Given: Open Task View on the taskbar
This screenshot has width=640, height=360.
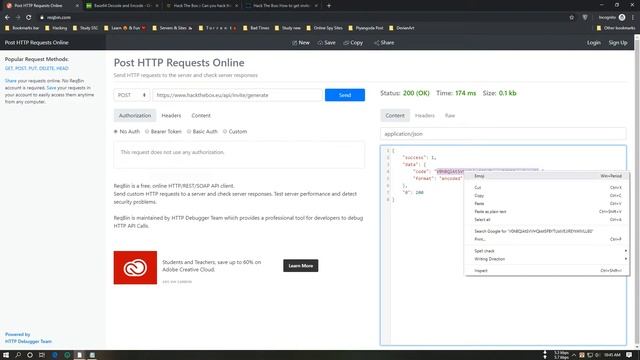Looking at the screenshot, I should (x=42, y=355).
